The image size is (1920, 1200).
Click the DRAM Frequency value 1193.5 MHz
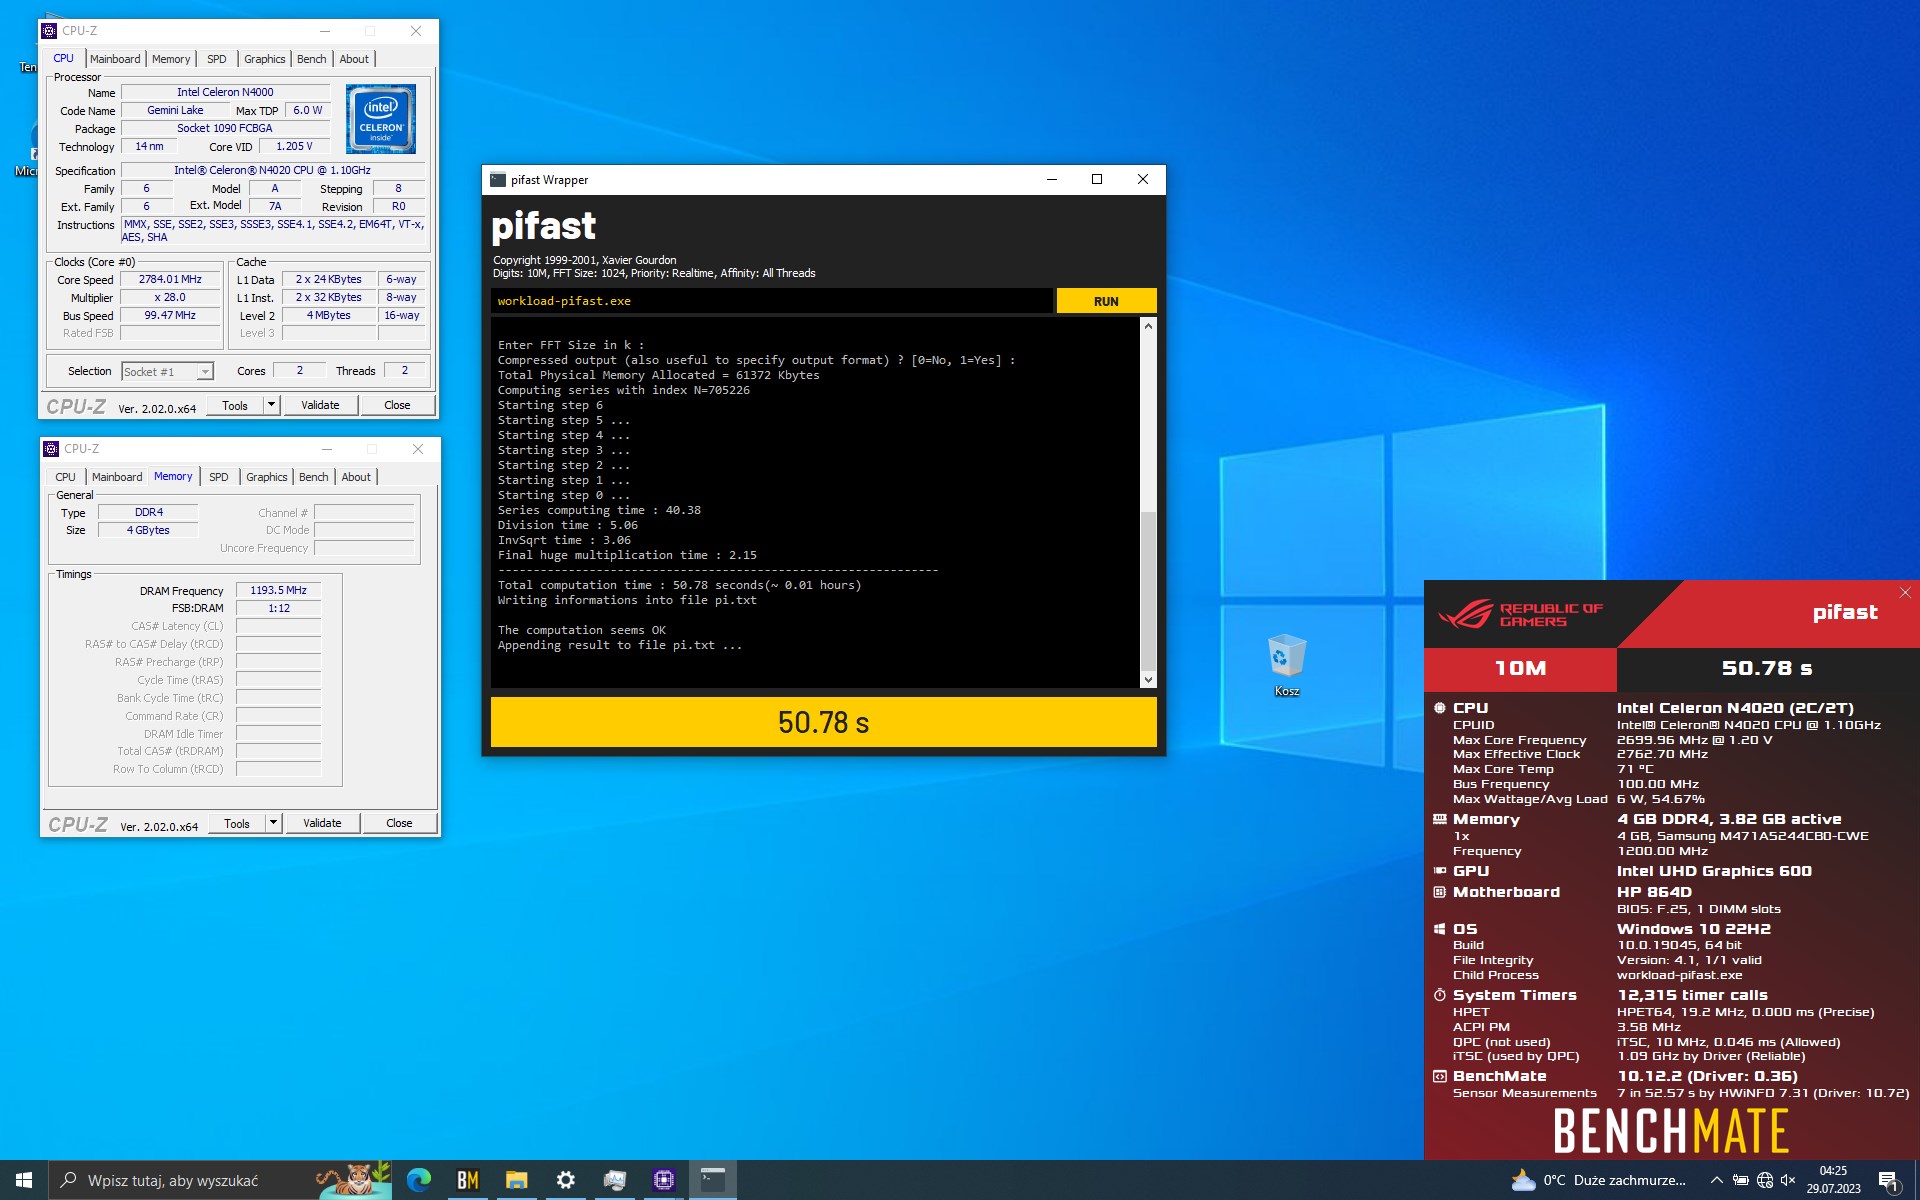[x=278, y=590]
